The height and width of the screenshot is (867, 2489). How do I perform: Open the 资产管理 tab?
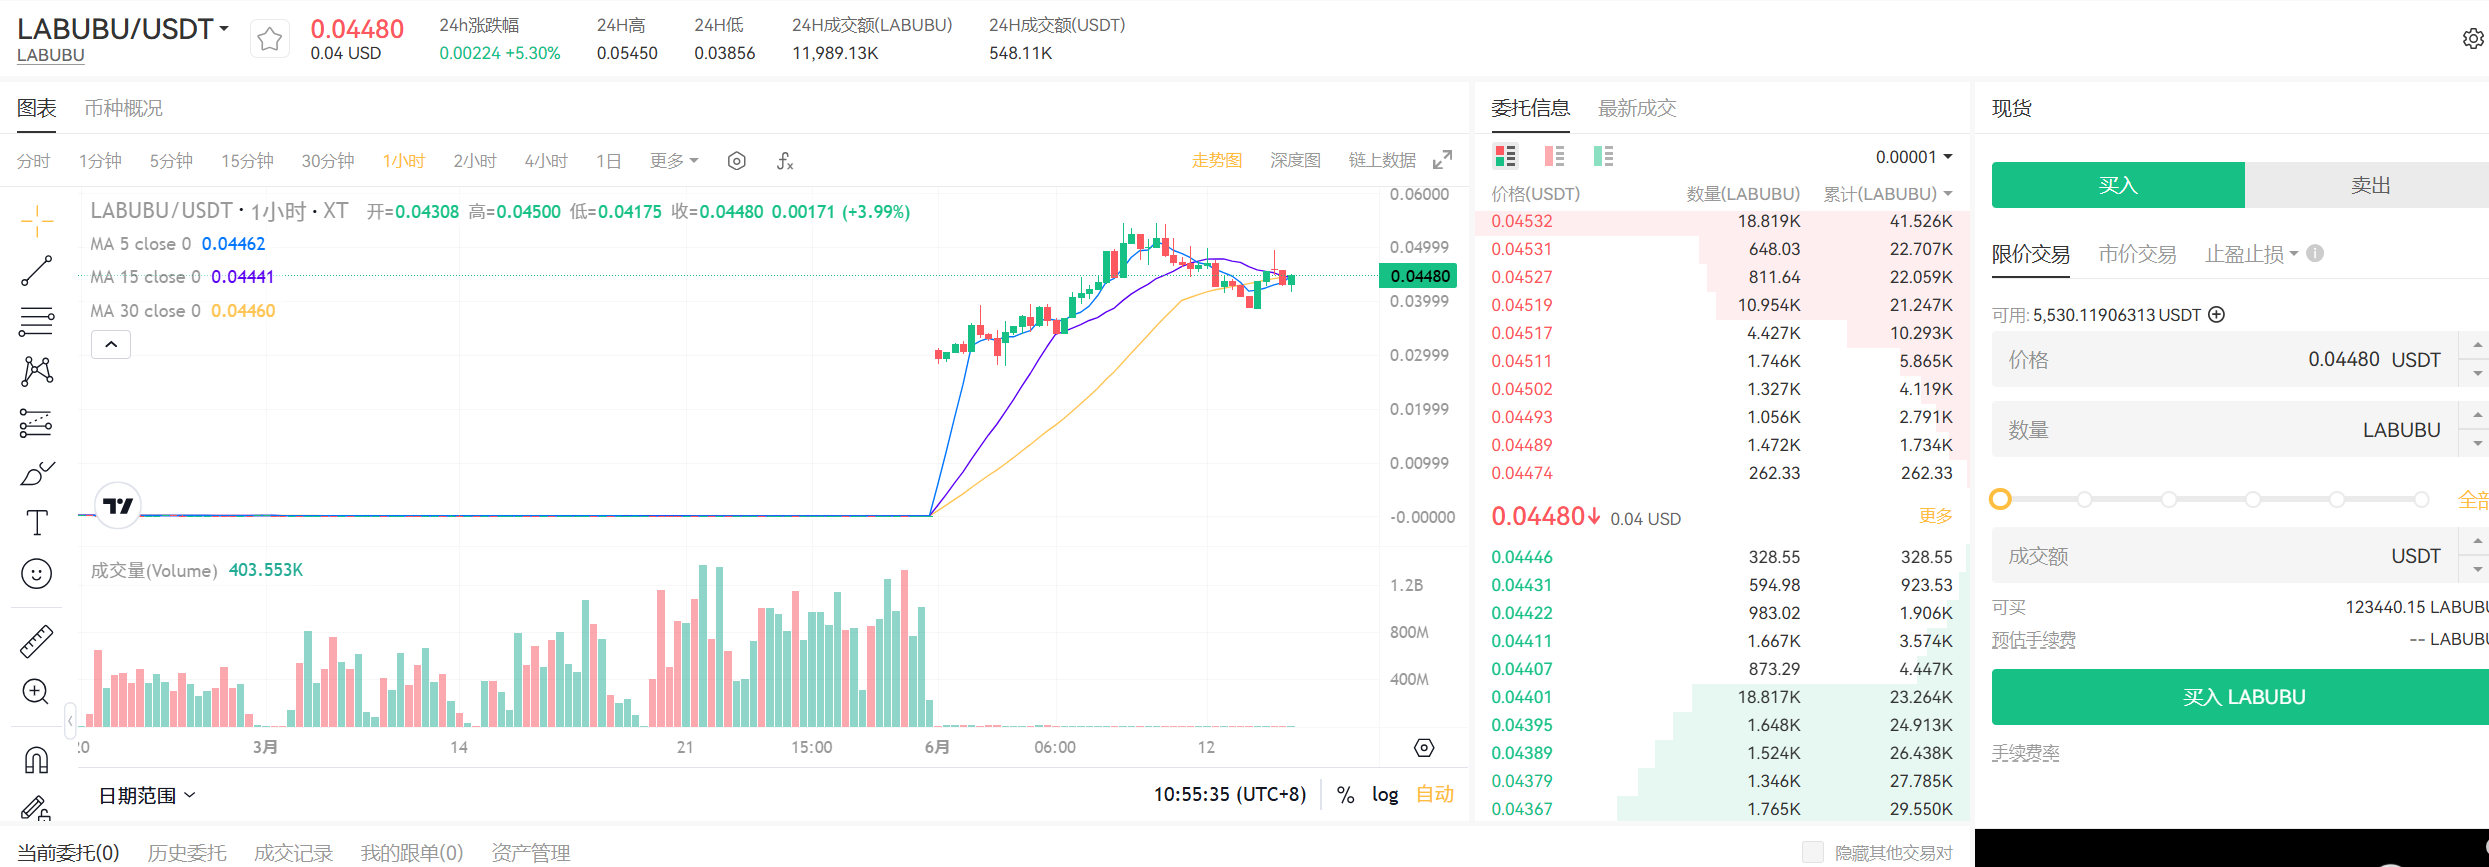pyautogui.click(x=531, y=852)
